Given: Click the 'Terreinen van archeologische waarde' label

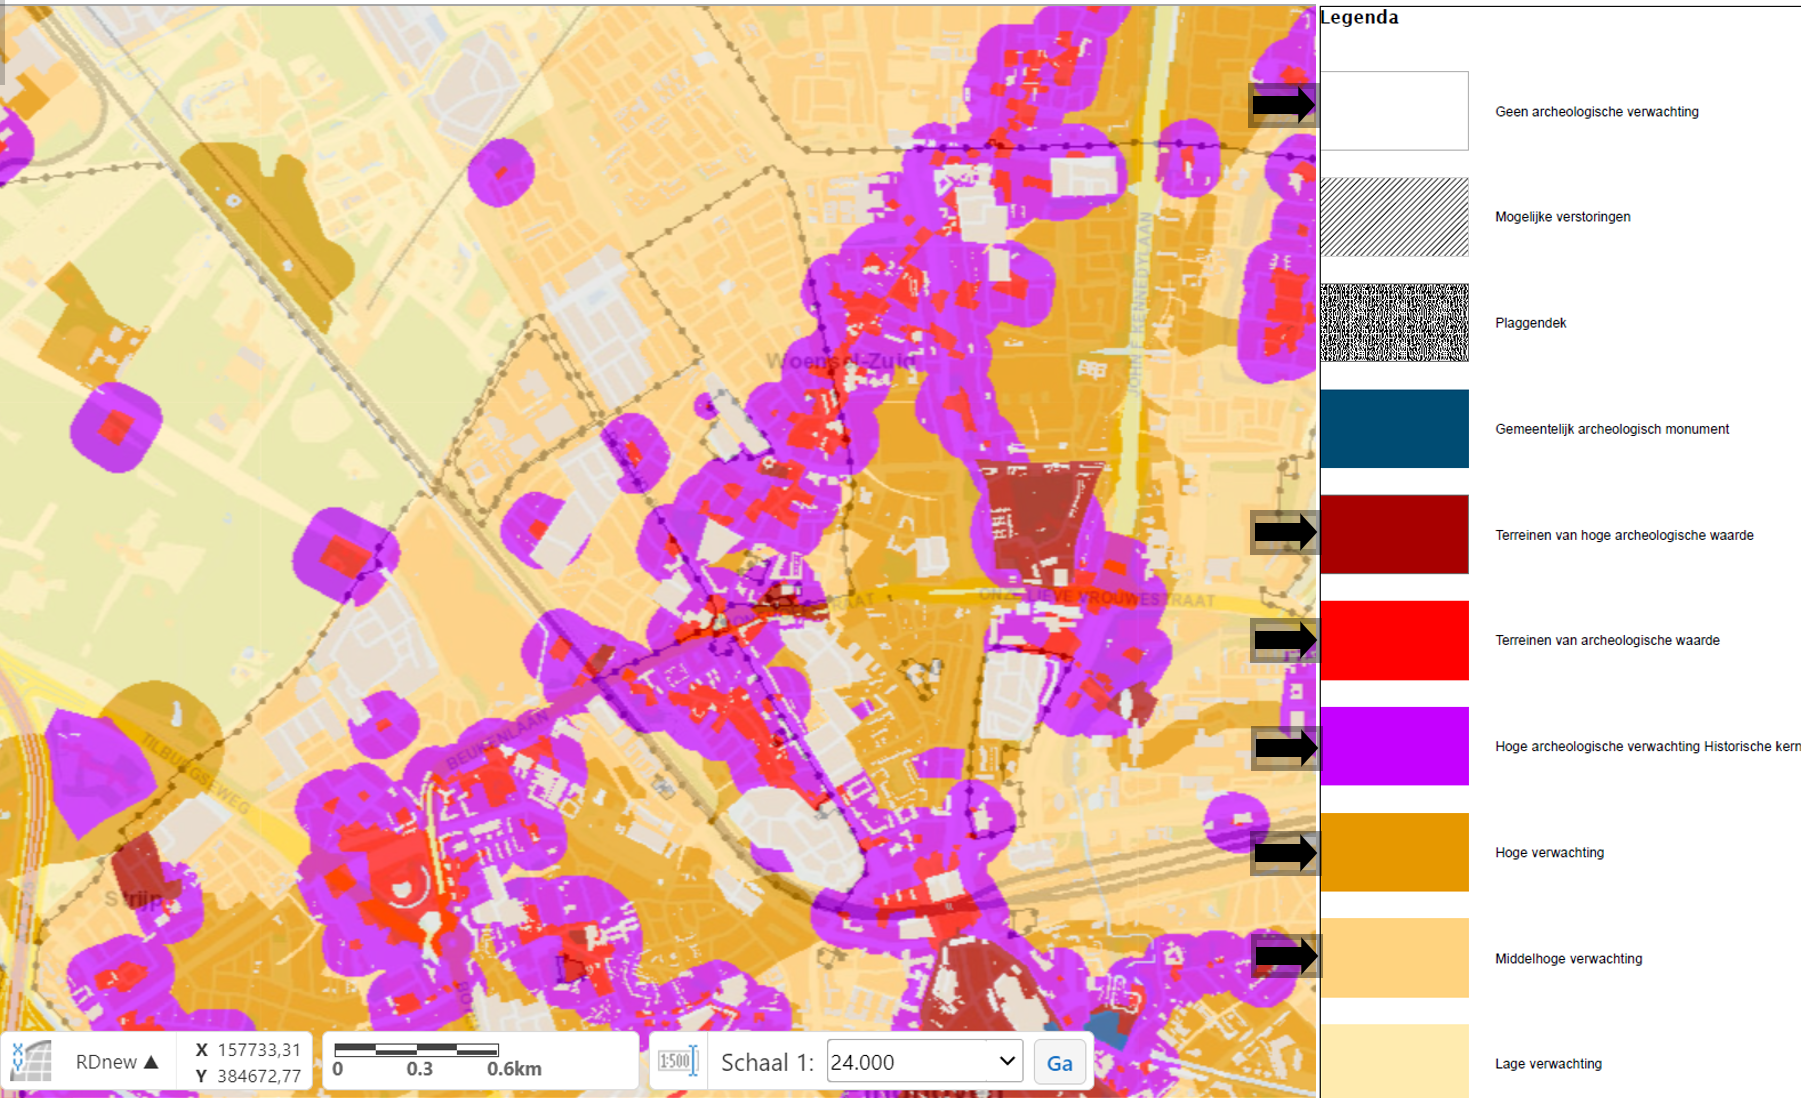Looking at the screenshot, I should click(x=1607, y=640).
